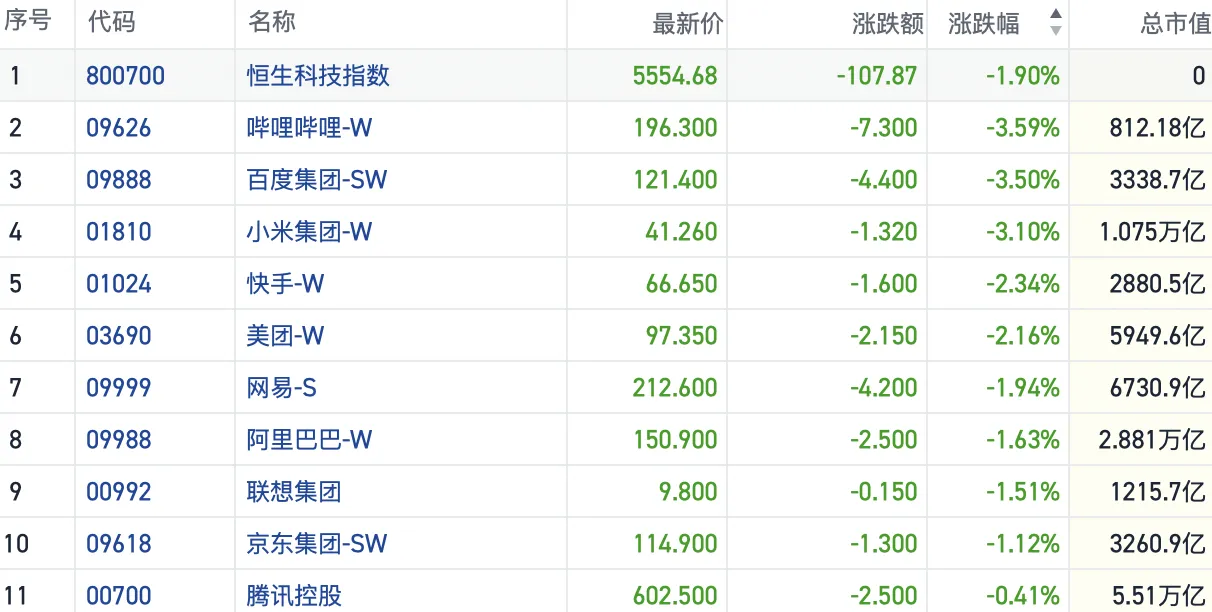Click stock code 09988
This screenshot has height=612, width=1212.
click(x=119, y=440)
